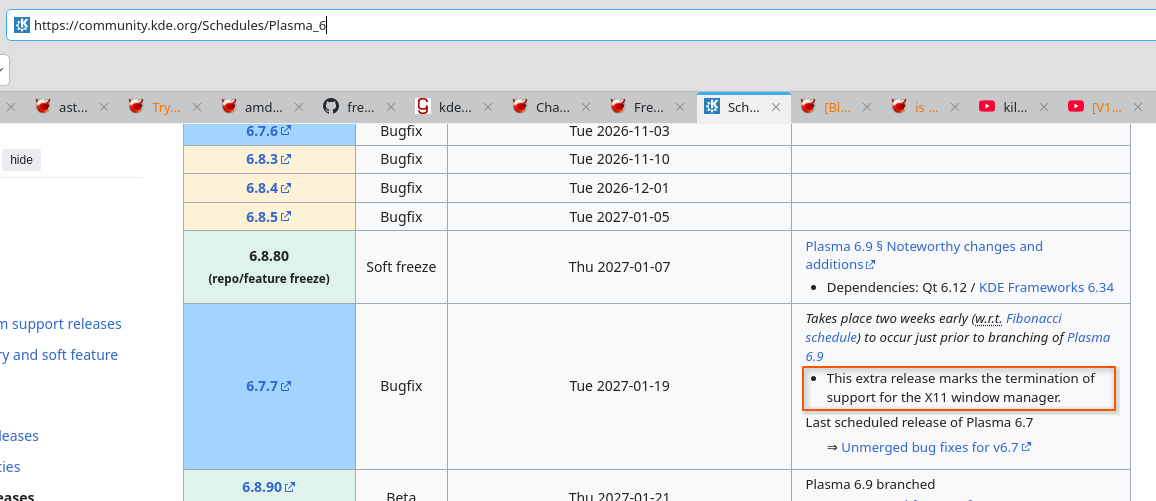The width and height of the screenshot is (1156, 501).
Task: Open the 6.8.90 release link
Action: click(268, 487)
